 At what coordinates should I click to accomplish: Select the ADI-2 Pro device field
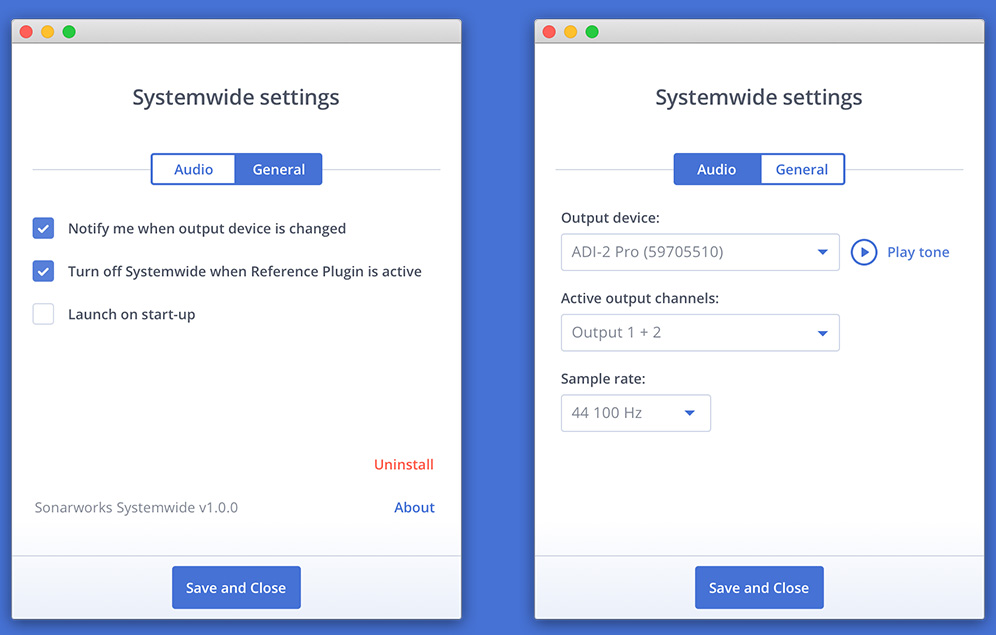pyautogui.click(x=700, y=252)
